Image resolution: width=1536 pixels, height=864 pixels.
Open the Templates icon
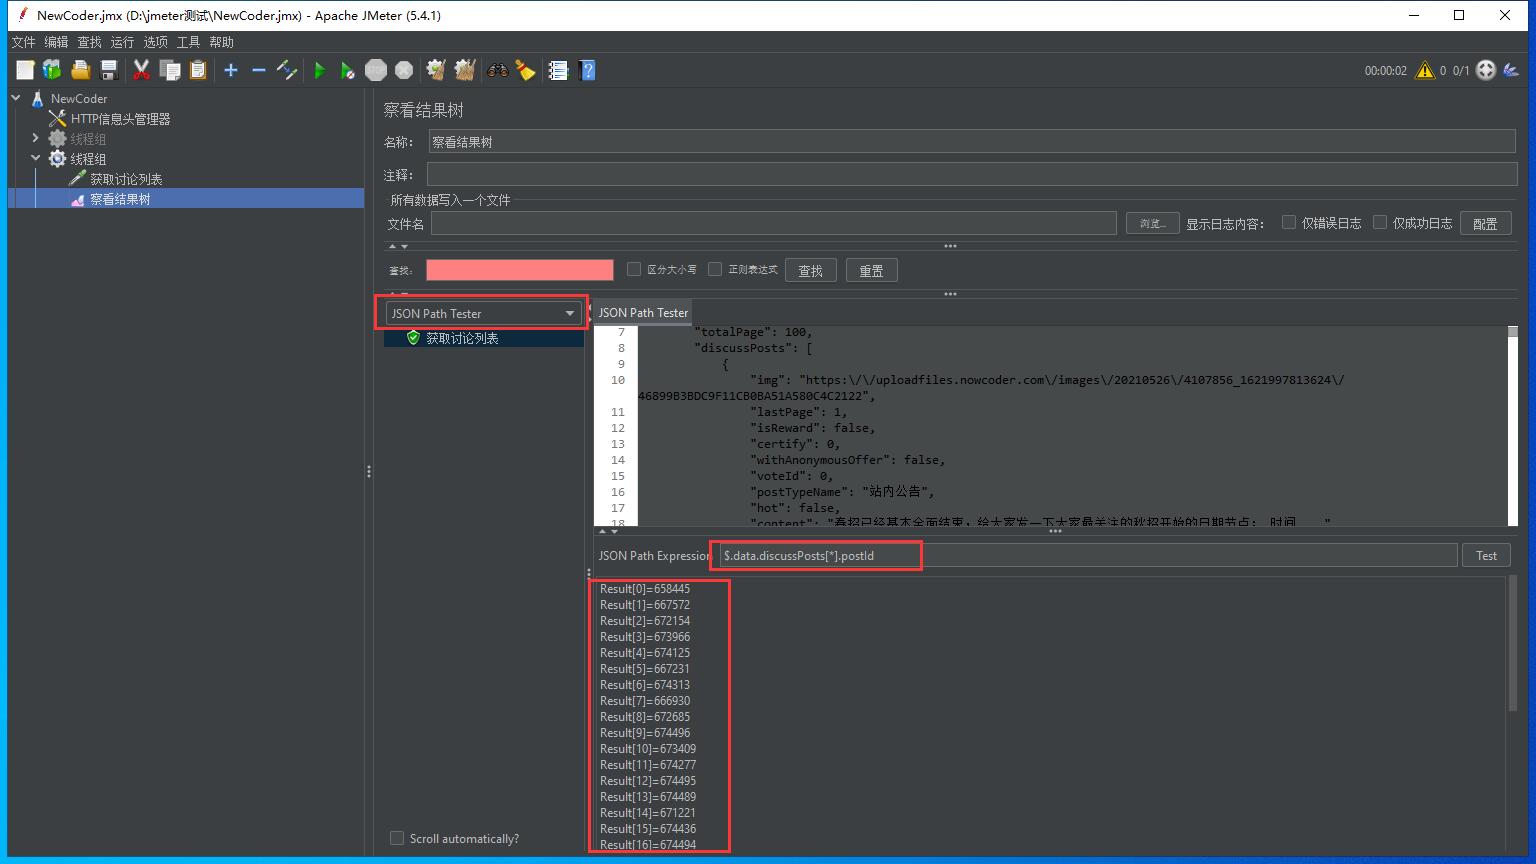pyautogui.click(x=52, y=70)
